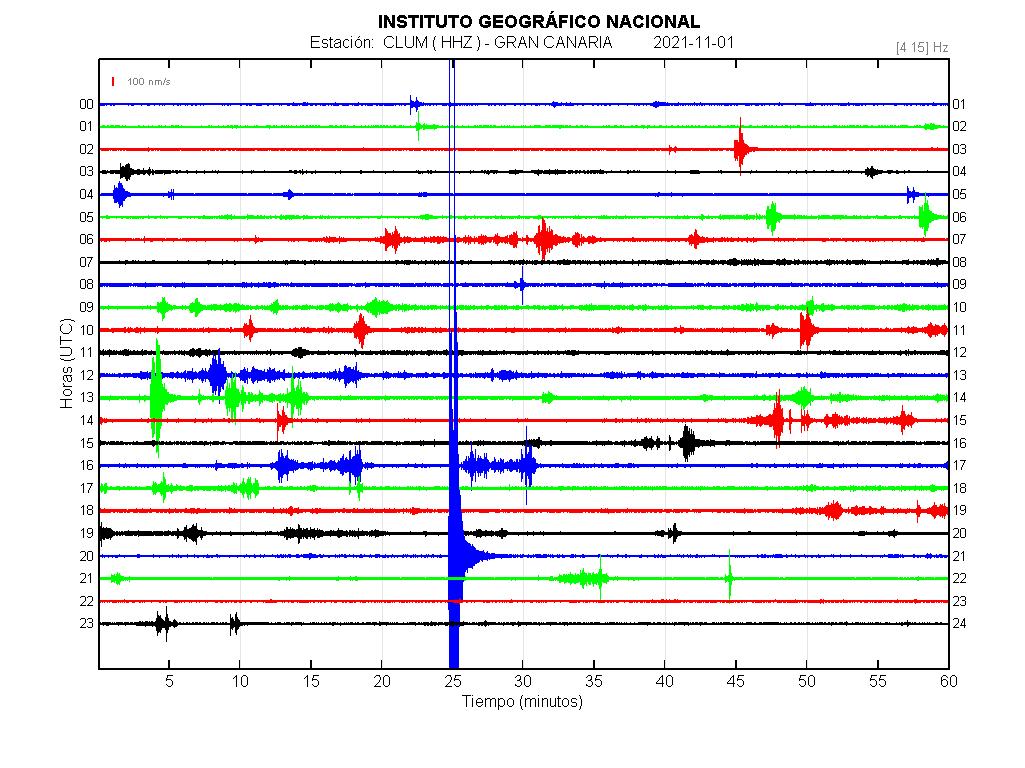Click minute tick 25 on the time axis
The width and height of the screenshot is (1025, 768).
tap(452, 681)
